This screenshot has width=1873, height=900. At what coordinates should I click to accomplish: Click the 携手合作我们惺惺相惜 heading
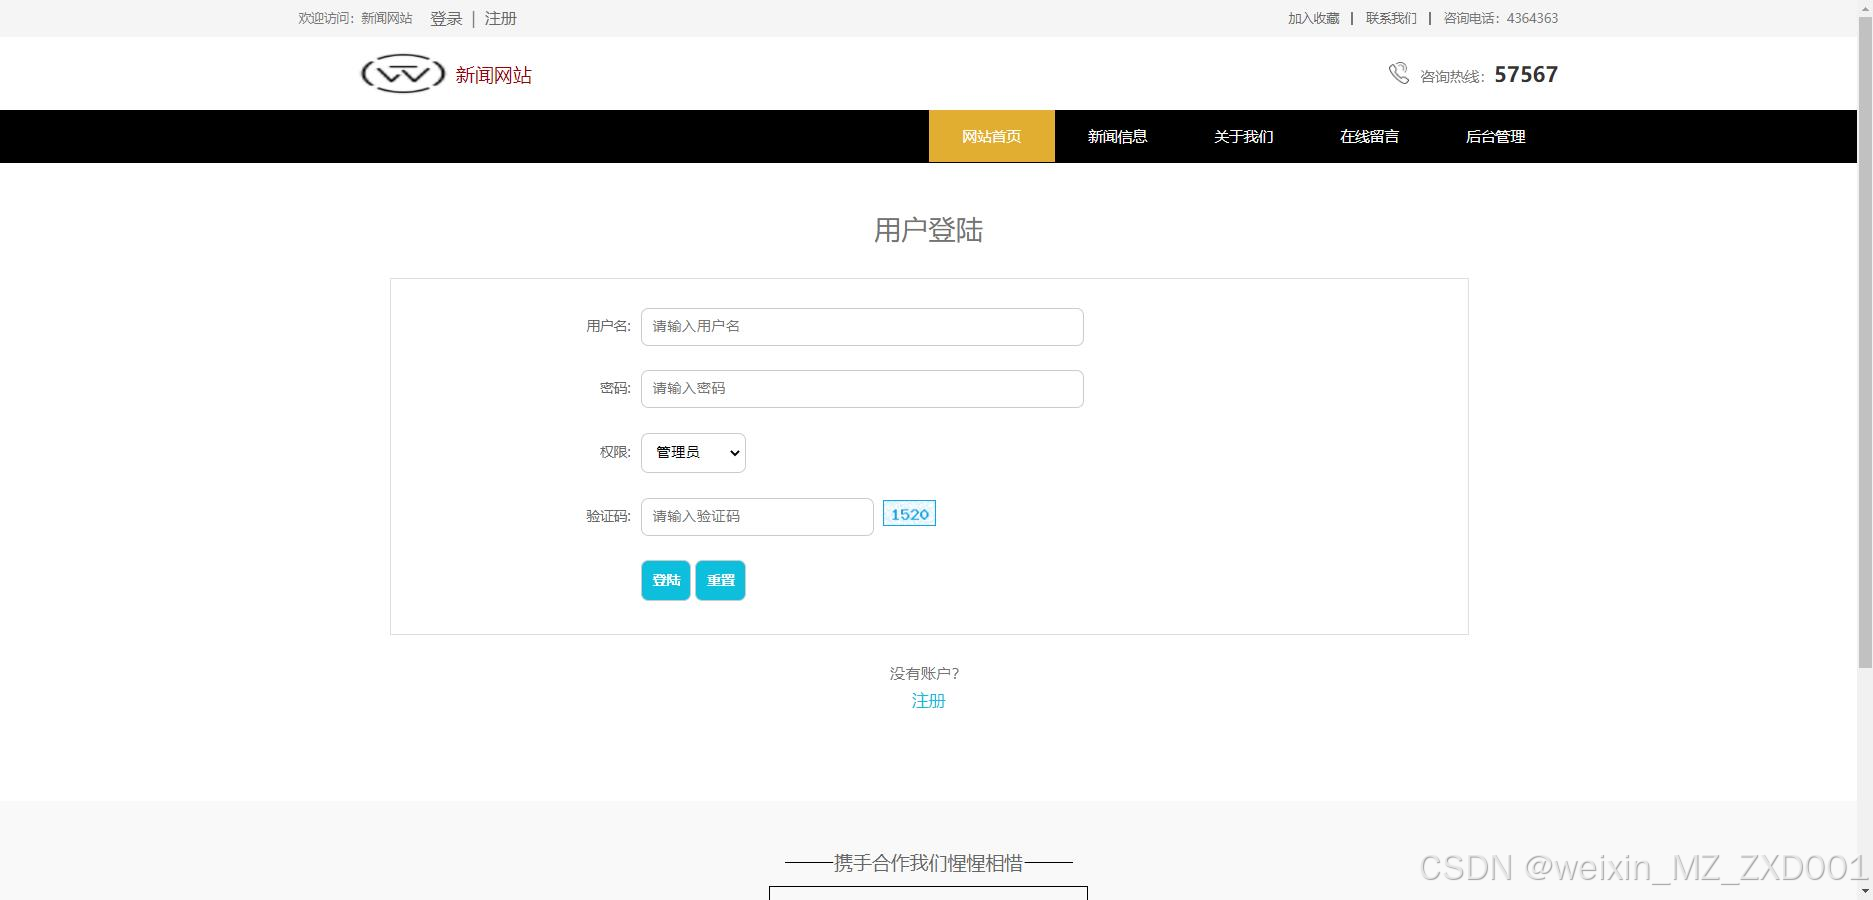[x=928, y=863]
